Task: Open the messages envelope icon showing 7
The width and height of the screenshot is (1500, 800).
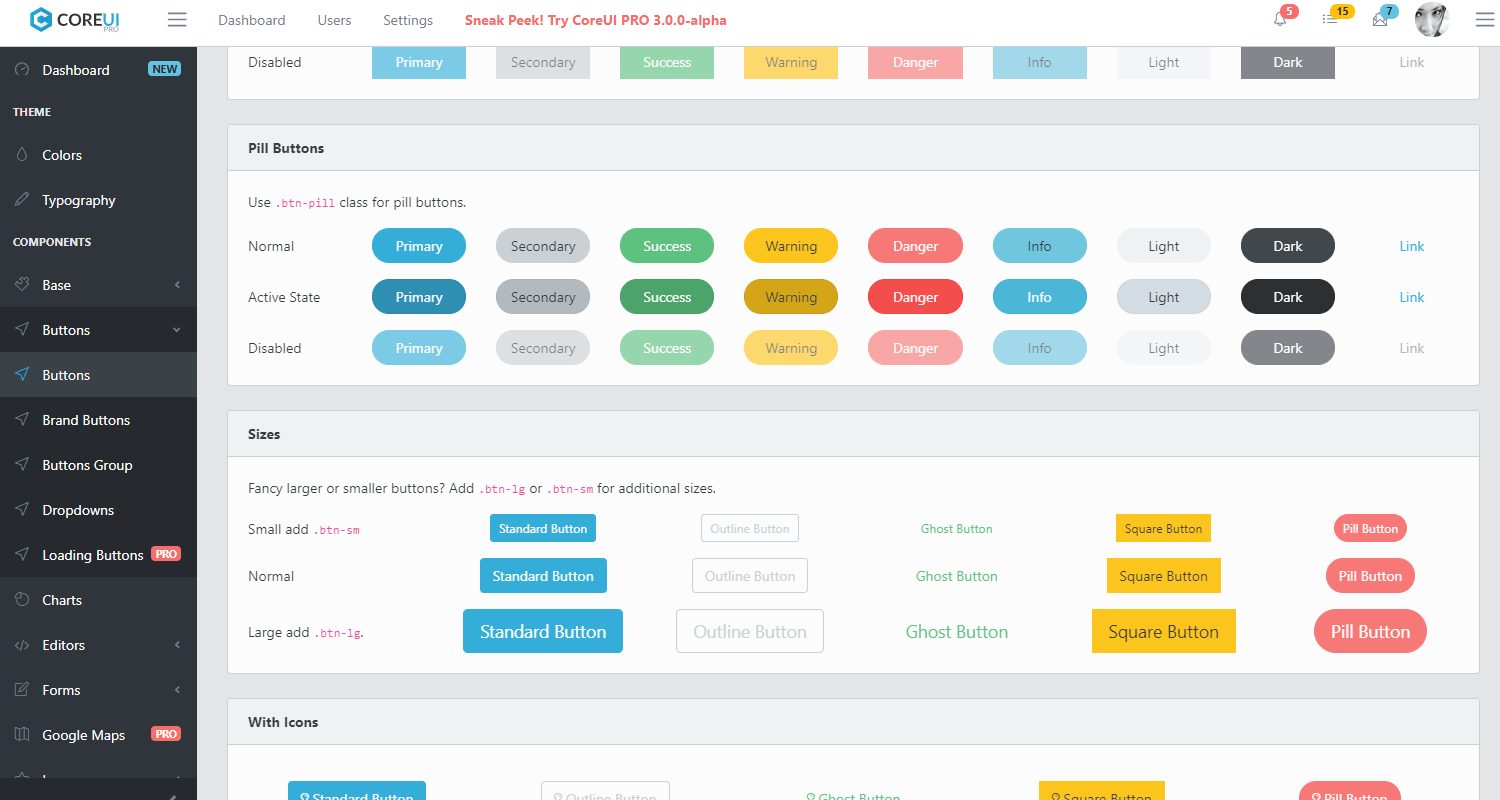Action: click(1381, 19)
